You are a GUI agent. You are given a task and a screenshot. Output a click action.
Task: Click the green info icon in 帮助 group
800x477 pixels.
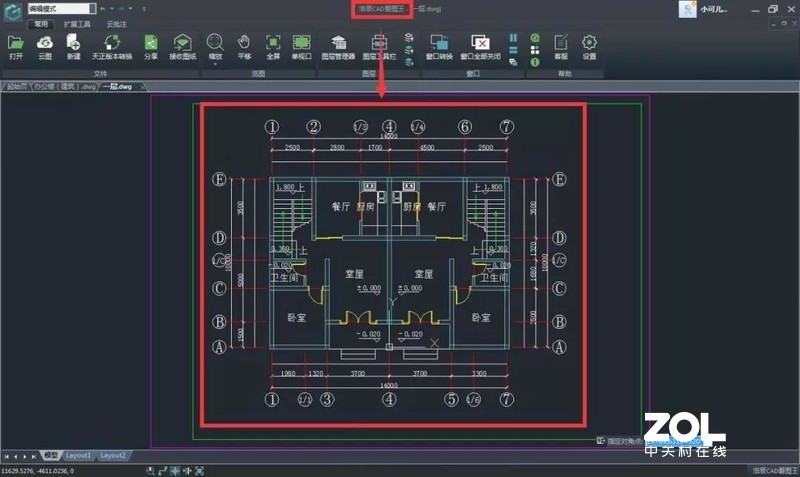point(535,62)
